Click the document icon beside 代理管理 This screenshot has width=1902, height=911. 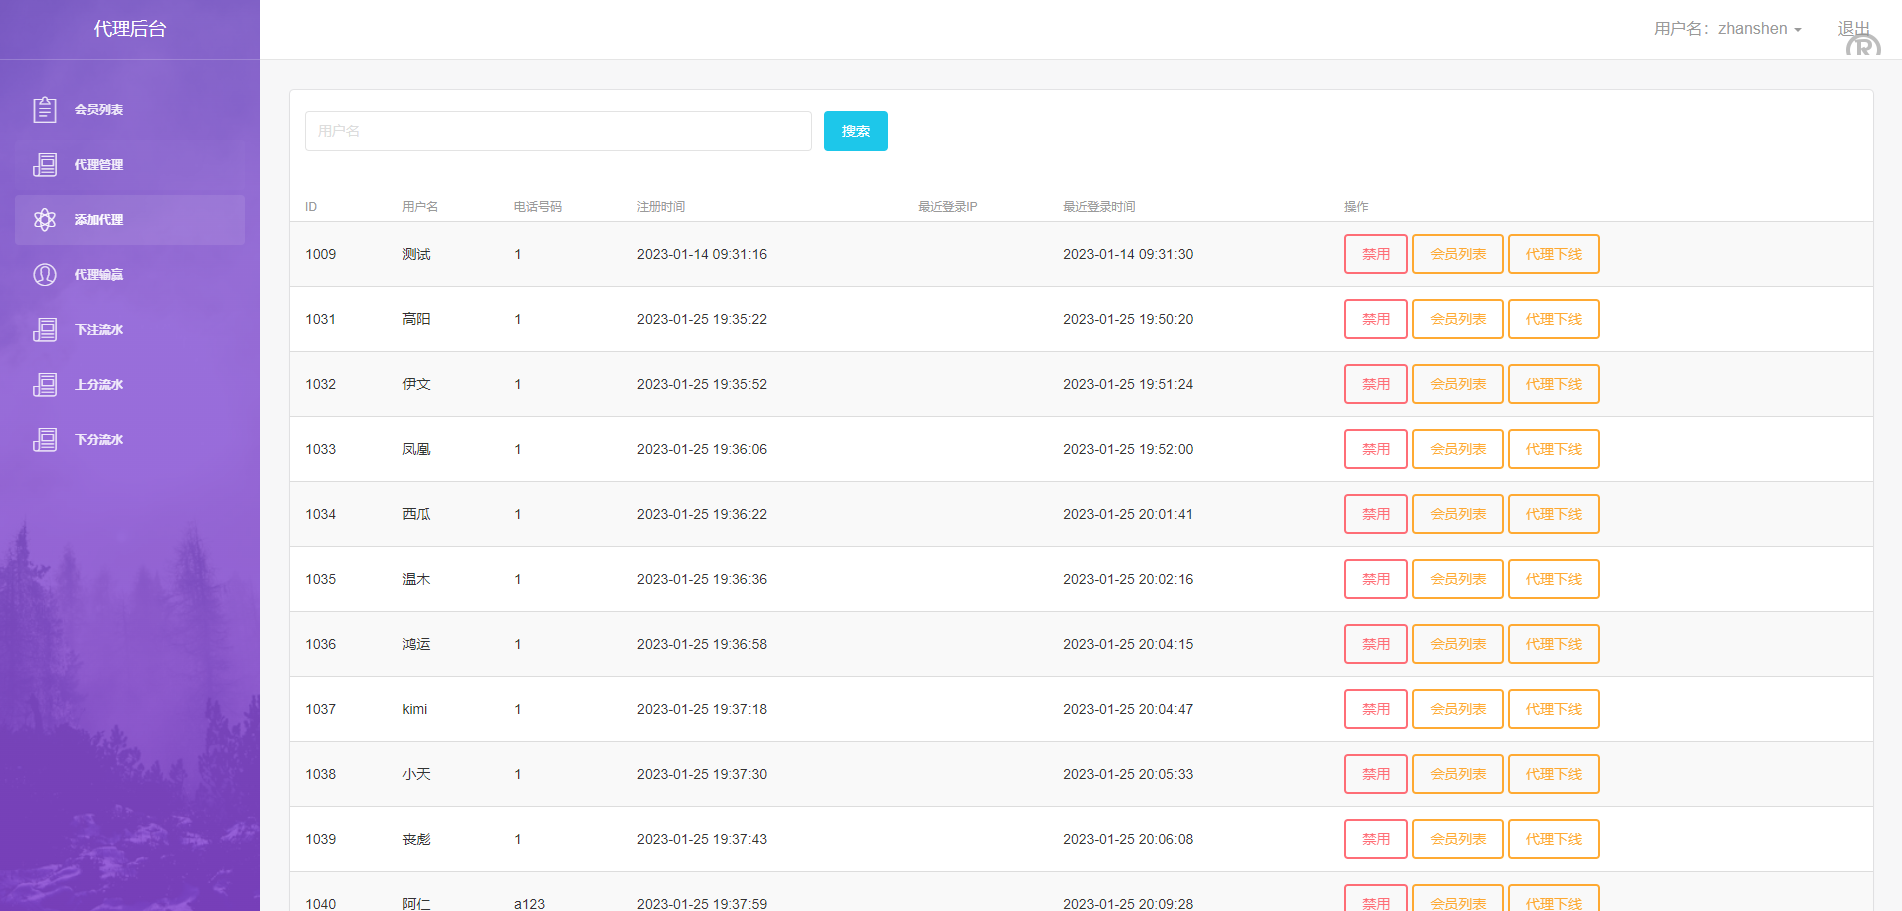coord(45,165)
